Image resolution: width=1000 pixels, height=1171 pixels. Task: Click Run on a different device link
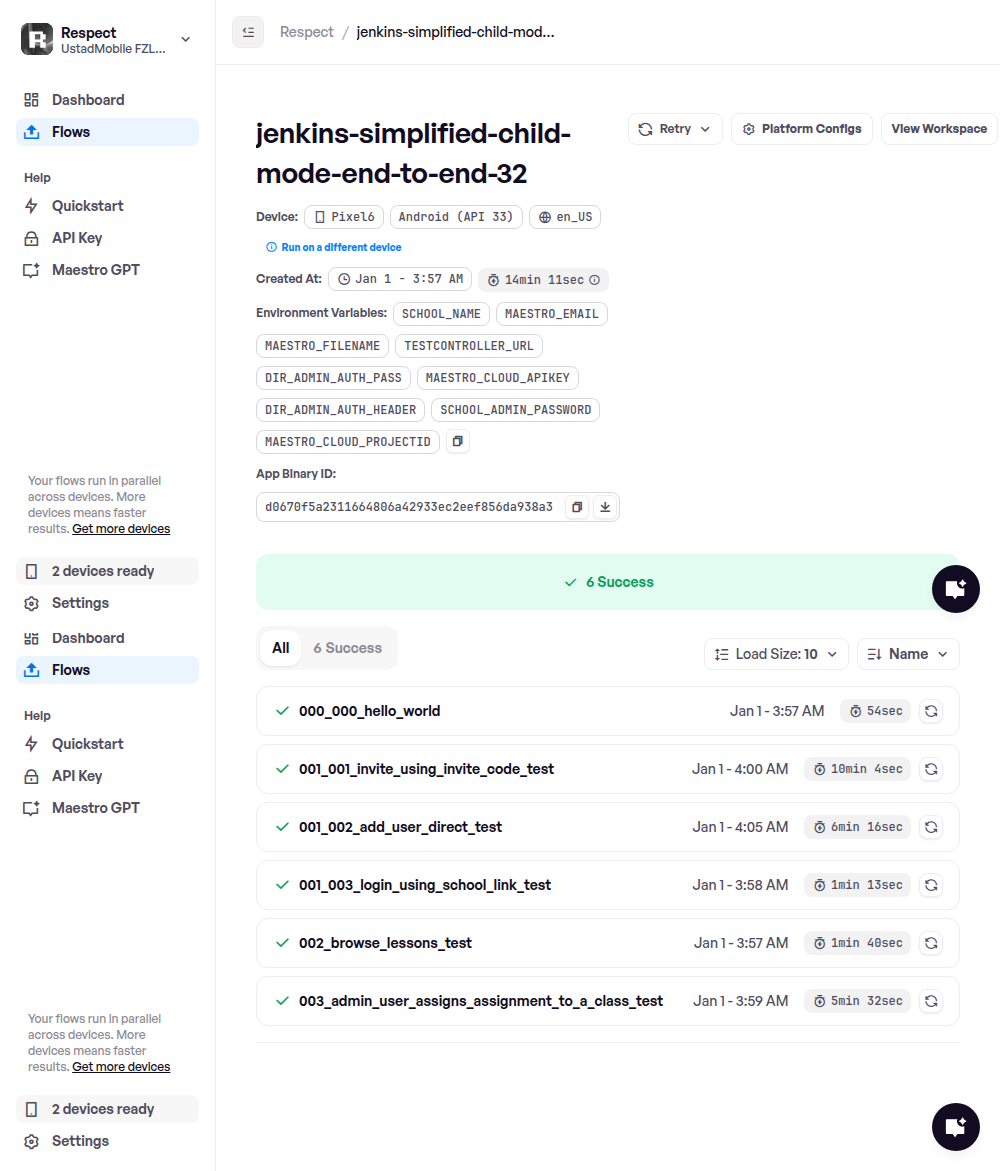[x=341, y=247]
